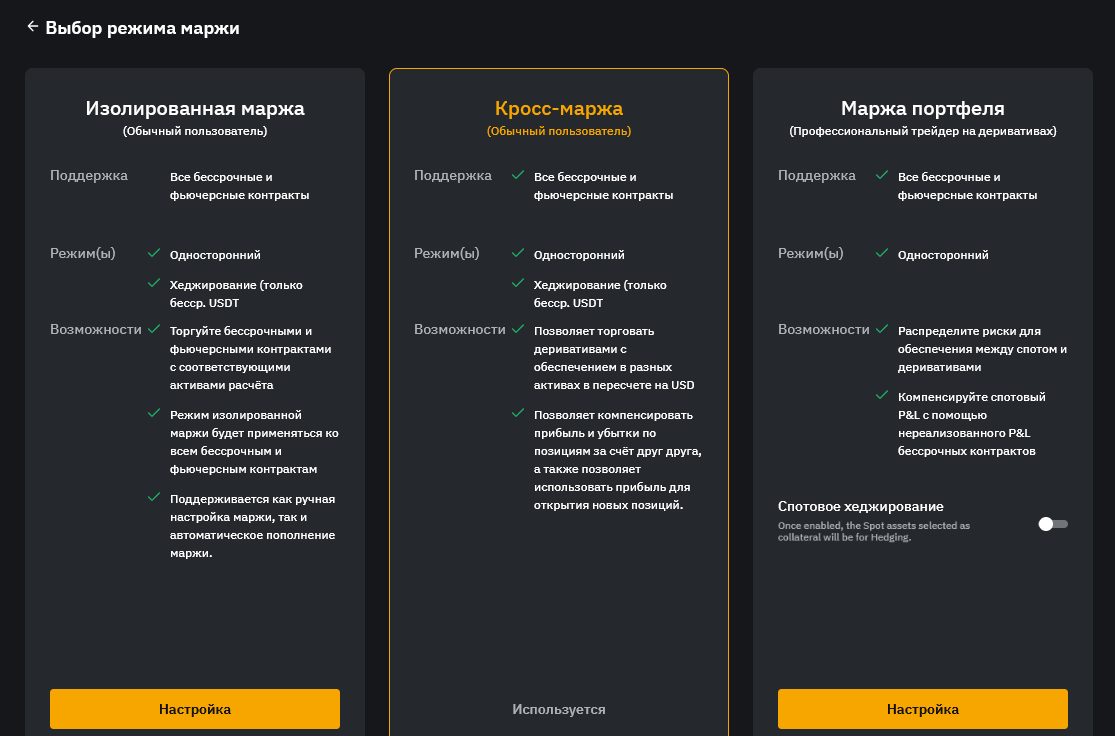The image size is (1115, 736).
Task: Click Поддержка checkmark in Кросс-маржа card
Action: pos(518,175)
